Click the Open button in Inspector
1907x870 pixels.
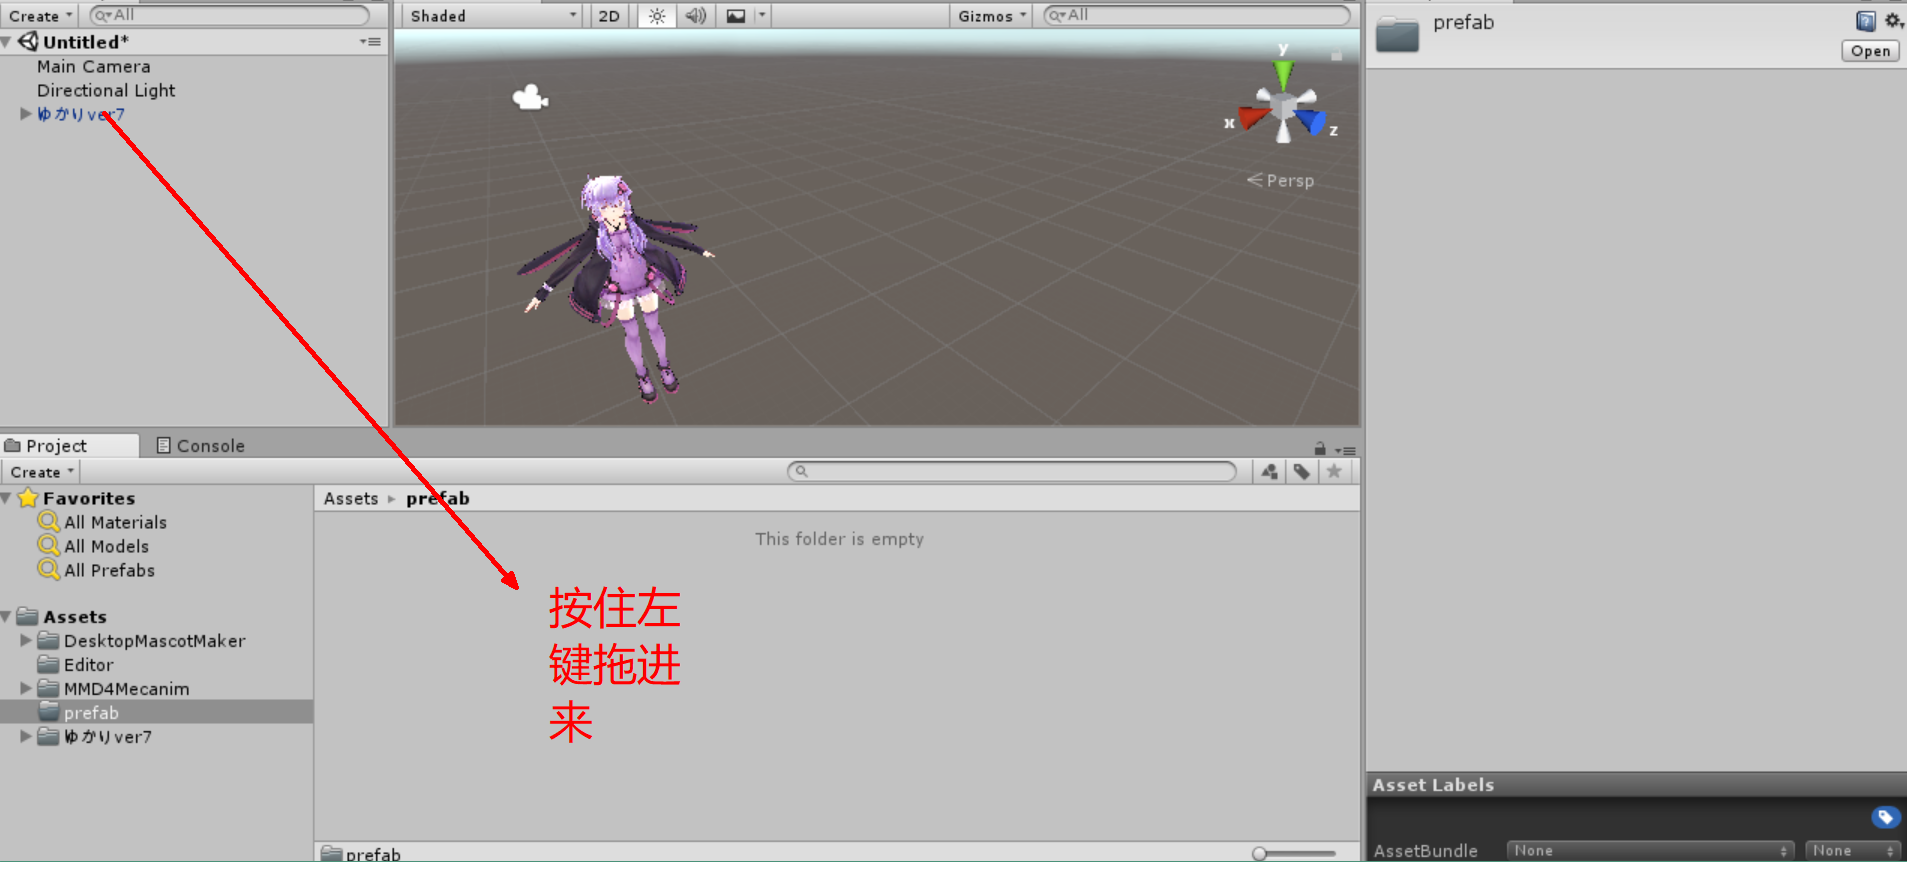(x=1869, y=51)
